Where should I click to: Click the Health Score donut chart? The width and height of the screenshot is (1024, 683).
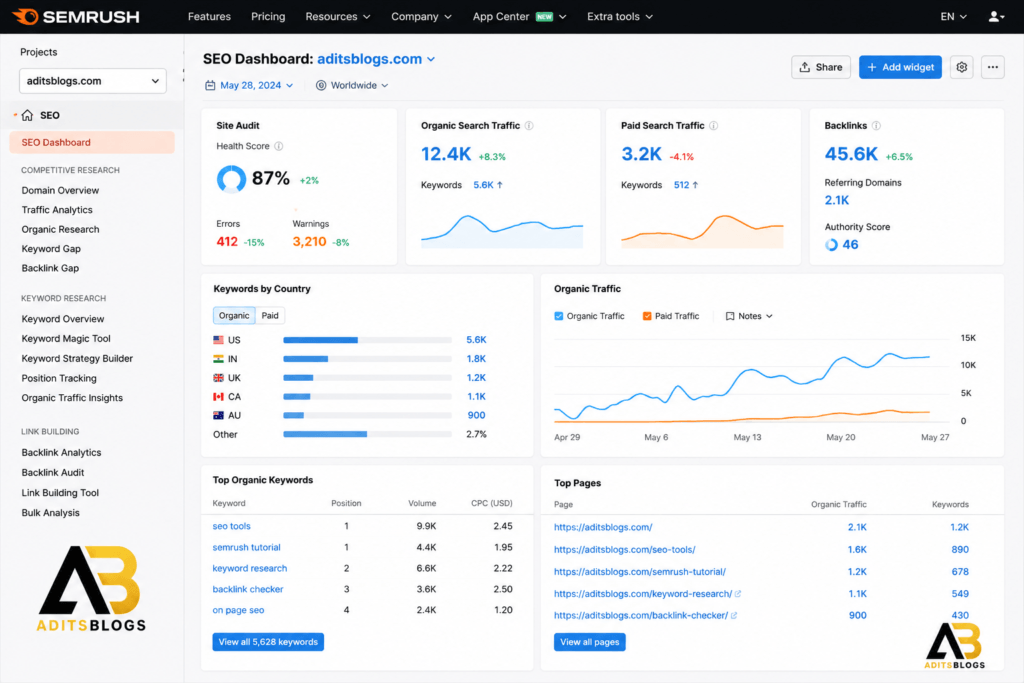[x=231, y=179]
